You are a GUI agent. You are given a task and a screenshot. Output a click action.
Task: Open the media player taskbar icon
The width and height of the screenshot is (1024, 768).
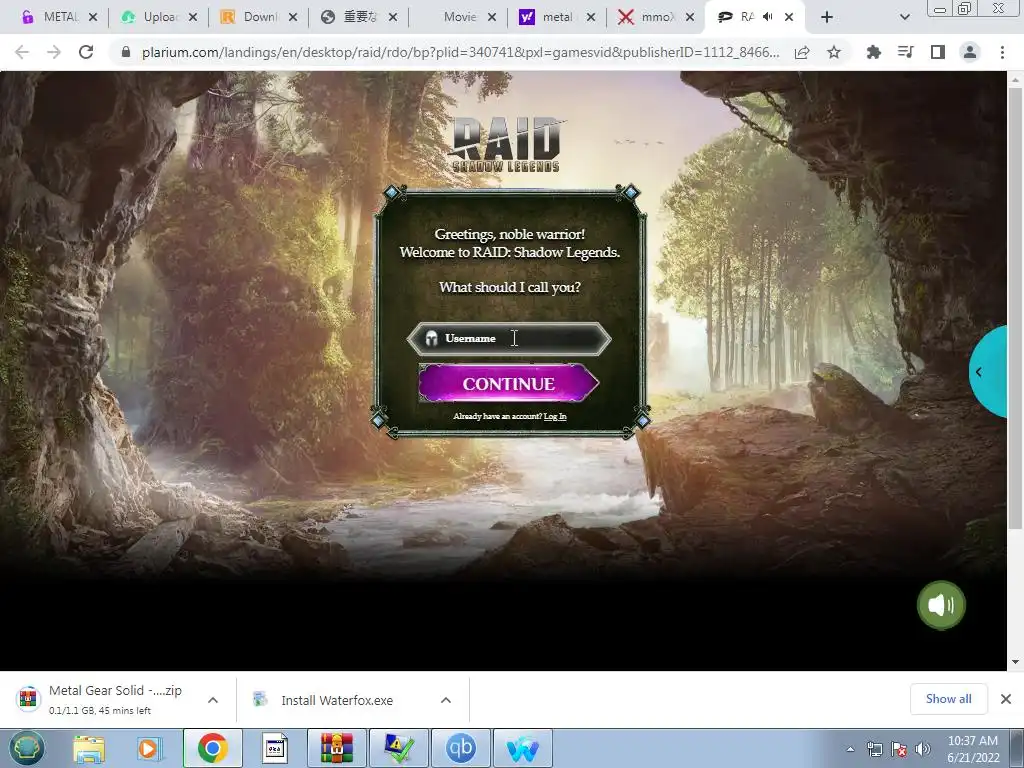click(150, 748)
